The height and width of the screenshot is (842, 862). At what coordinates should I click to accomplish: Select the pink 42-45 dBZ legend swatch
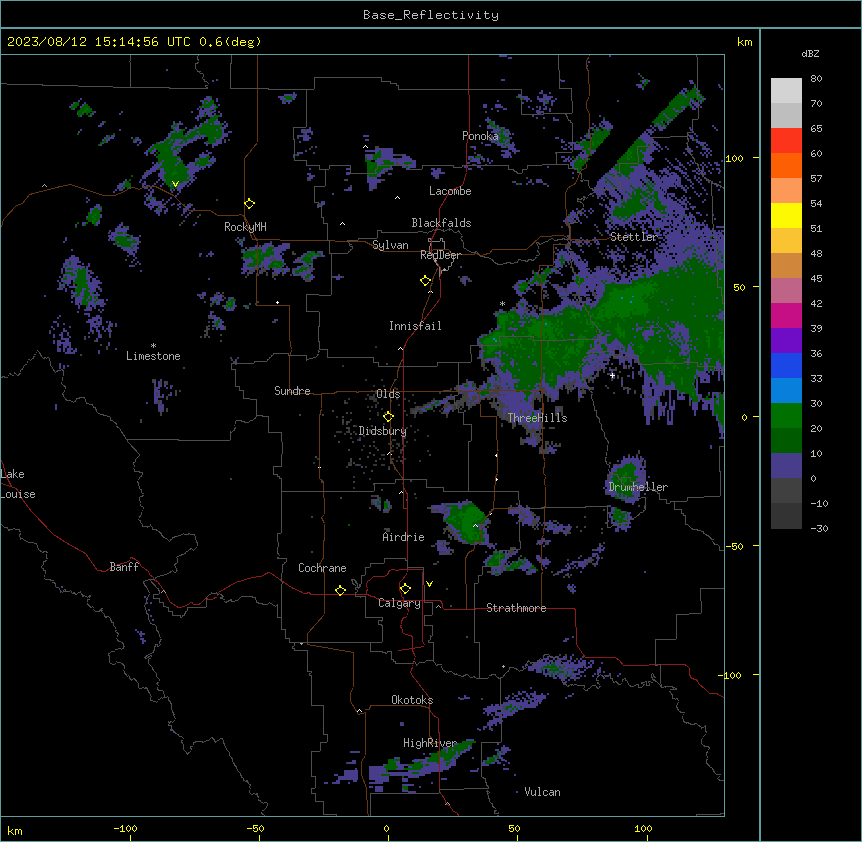pyautogui.click(x=786, y=291)
